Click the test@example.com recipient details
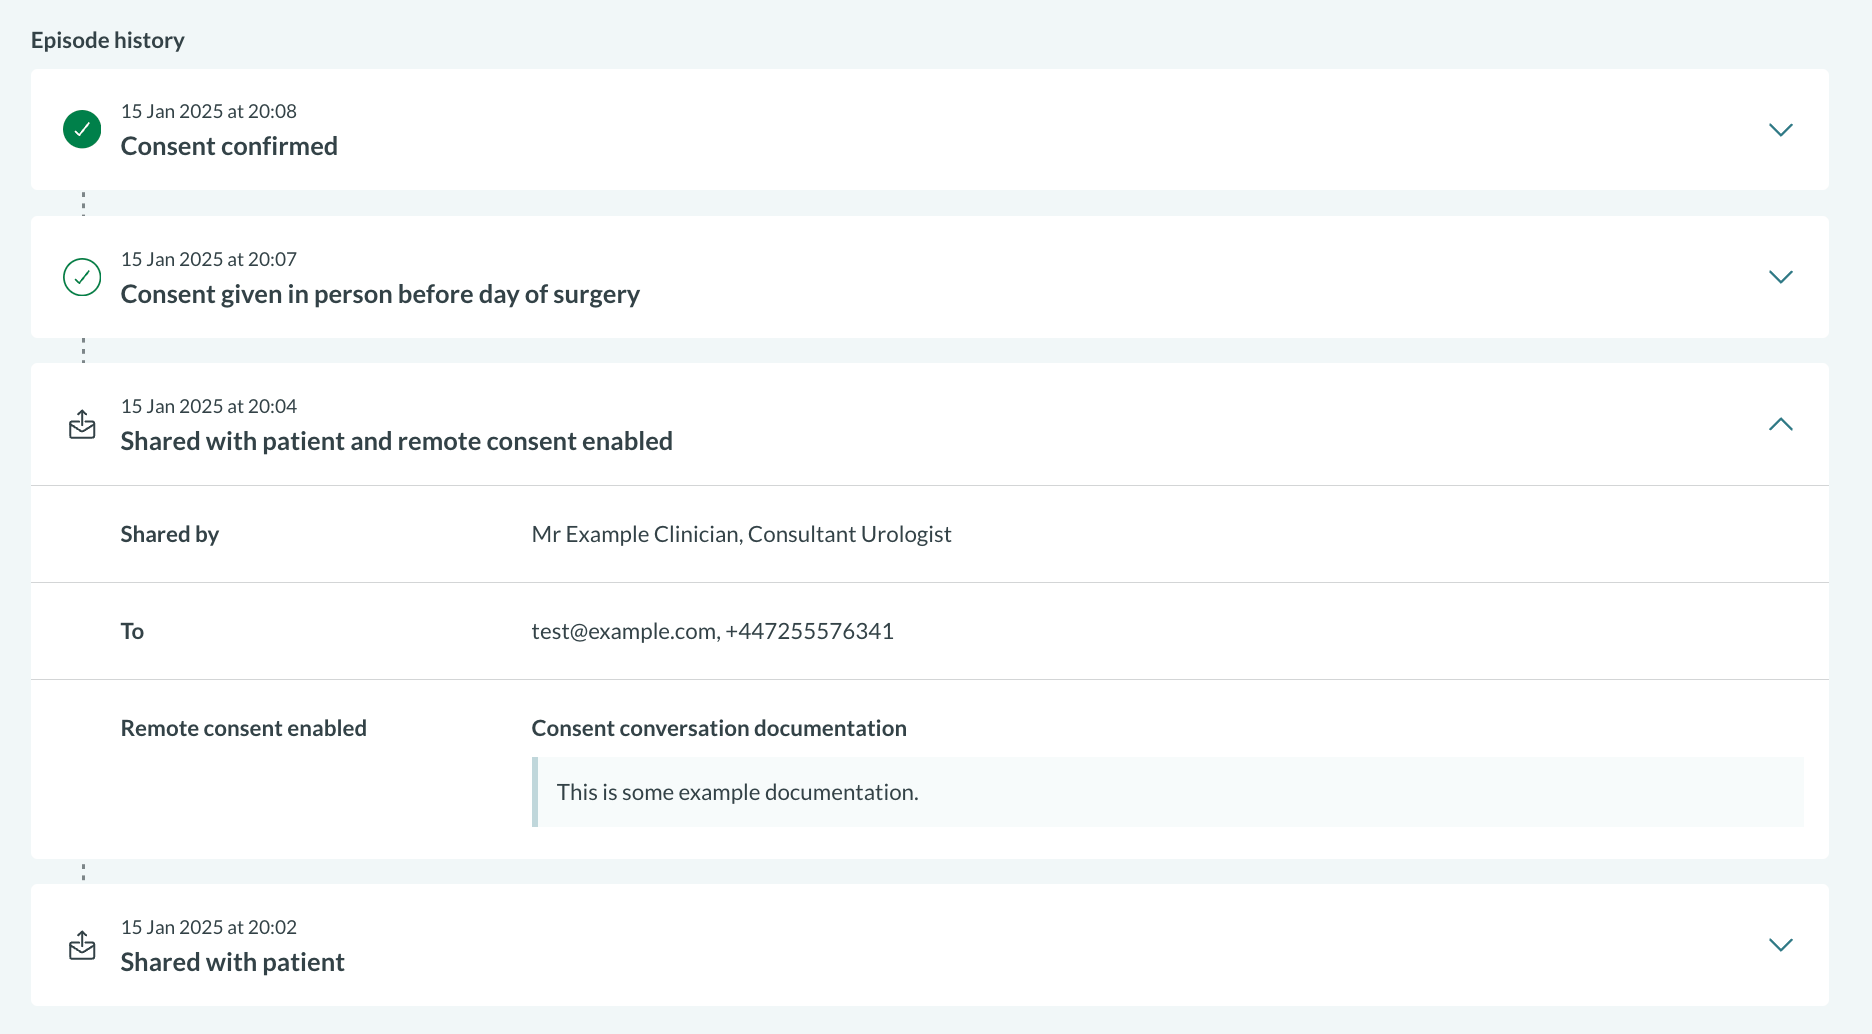 [712, 631]
